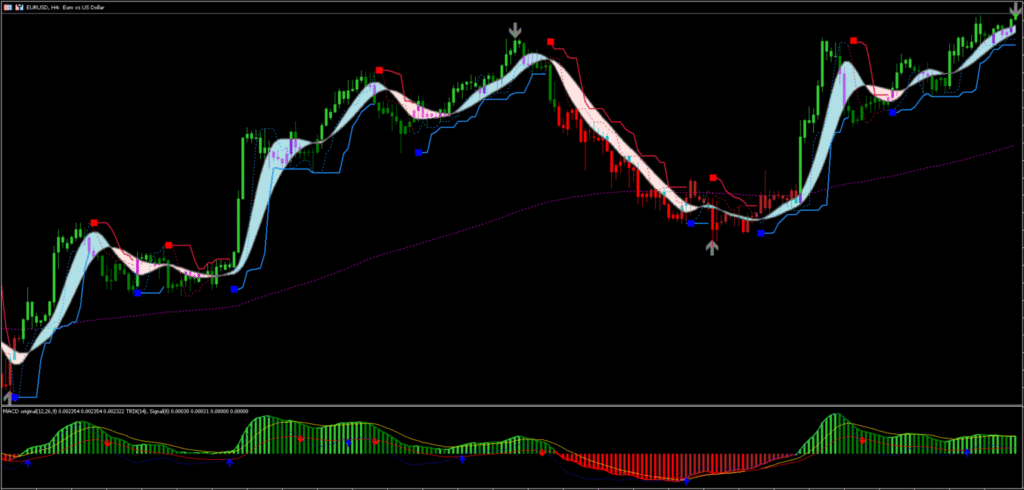The image size is (1024, 490).
Task: Select the rightmost red square marker
Action: pos(854,40)
